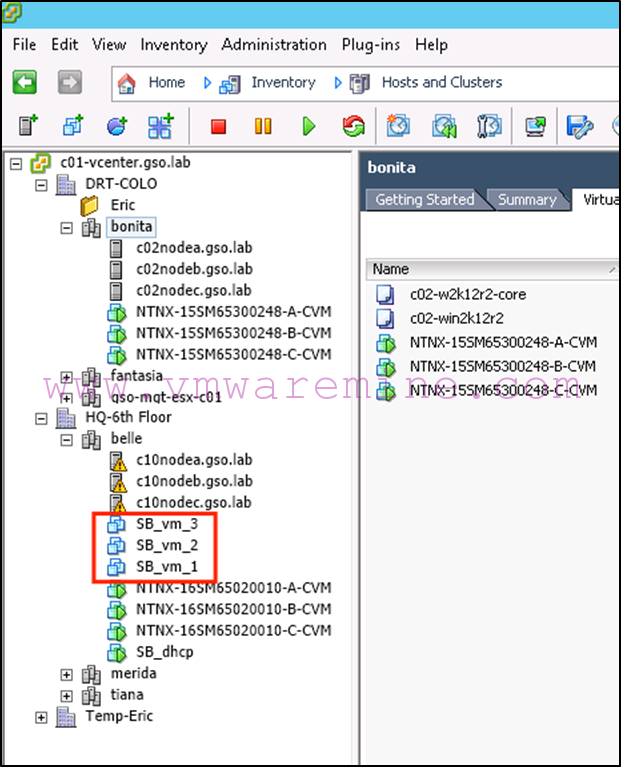Image resolution: width=621 pixels, height=767 pixels.
Task: Open the Administration menu
Action: tap(274, 45)
